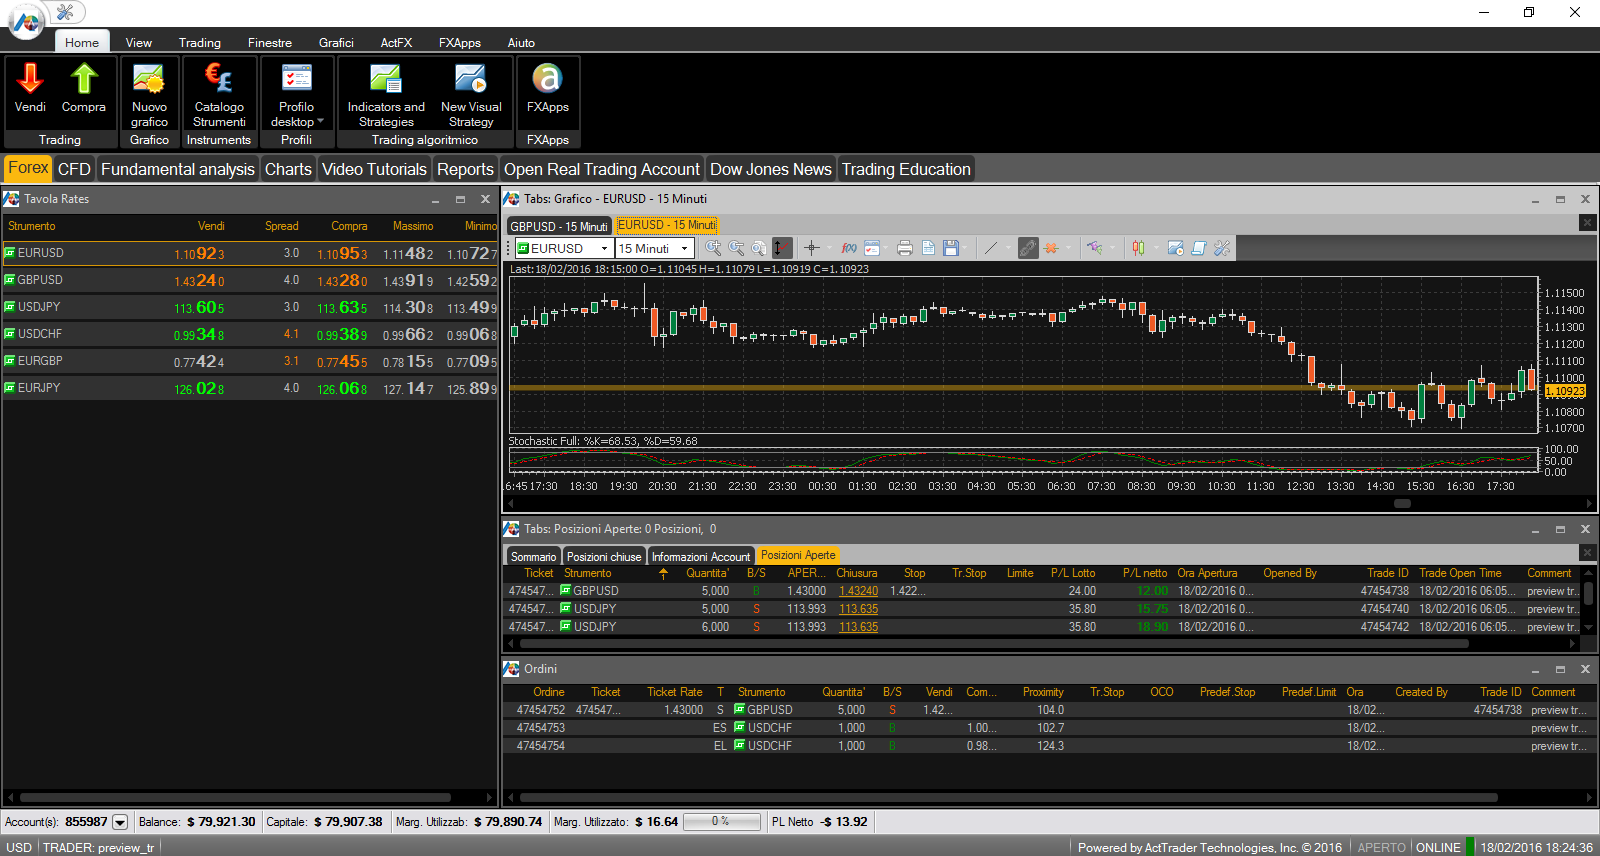Open the account 855987 dropdown arrow

click(x=120, y=822)
